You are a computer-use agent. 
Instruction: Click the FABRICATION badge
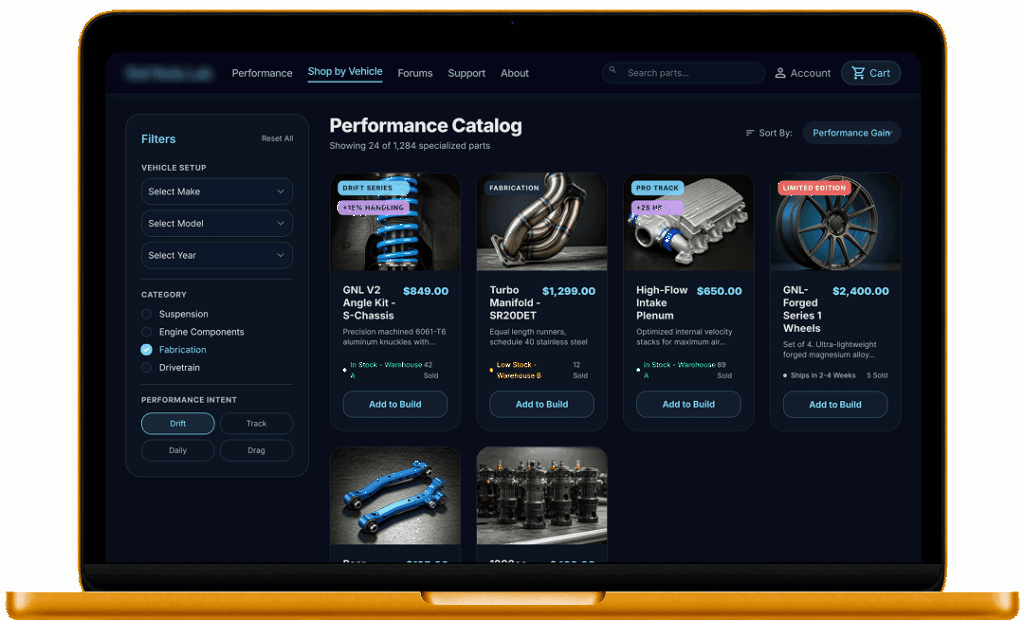pos(515,188)
